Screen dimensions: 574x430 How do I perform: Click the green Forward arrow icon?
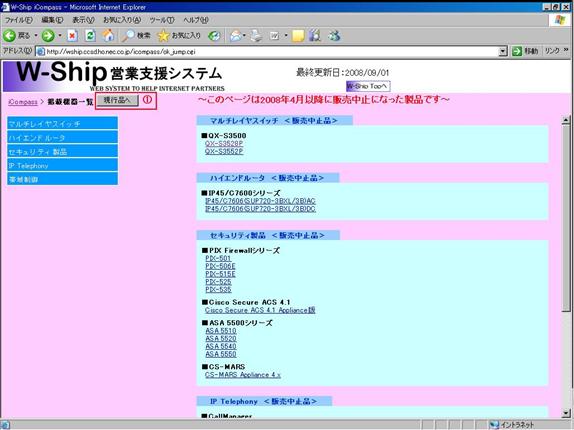coord(48,35)
